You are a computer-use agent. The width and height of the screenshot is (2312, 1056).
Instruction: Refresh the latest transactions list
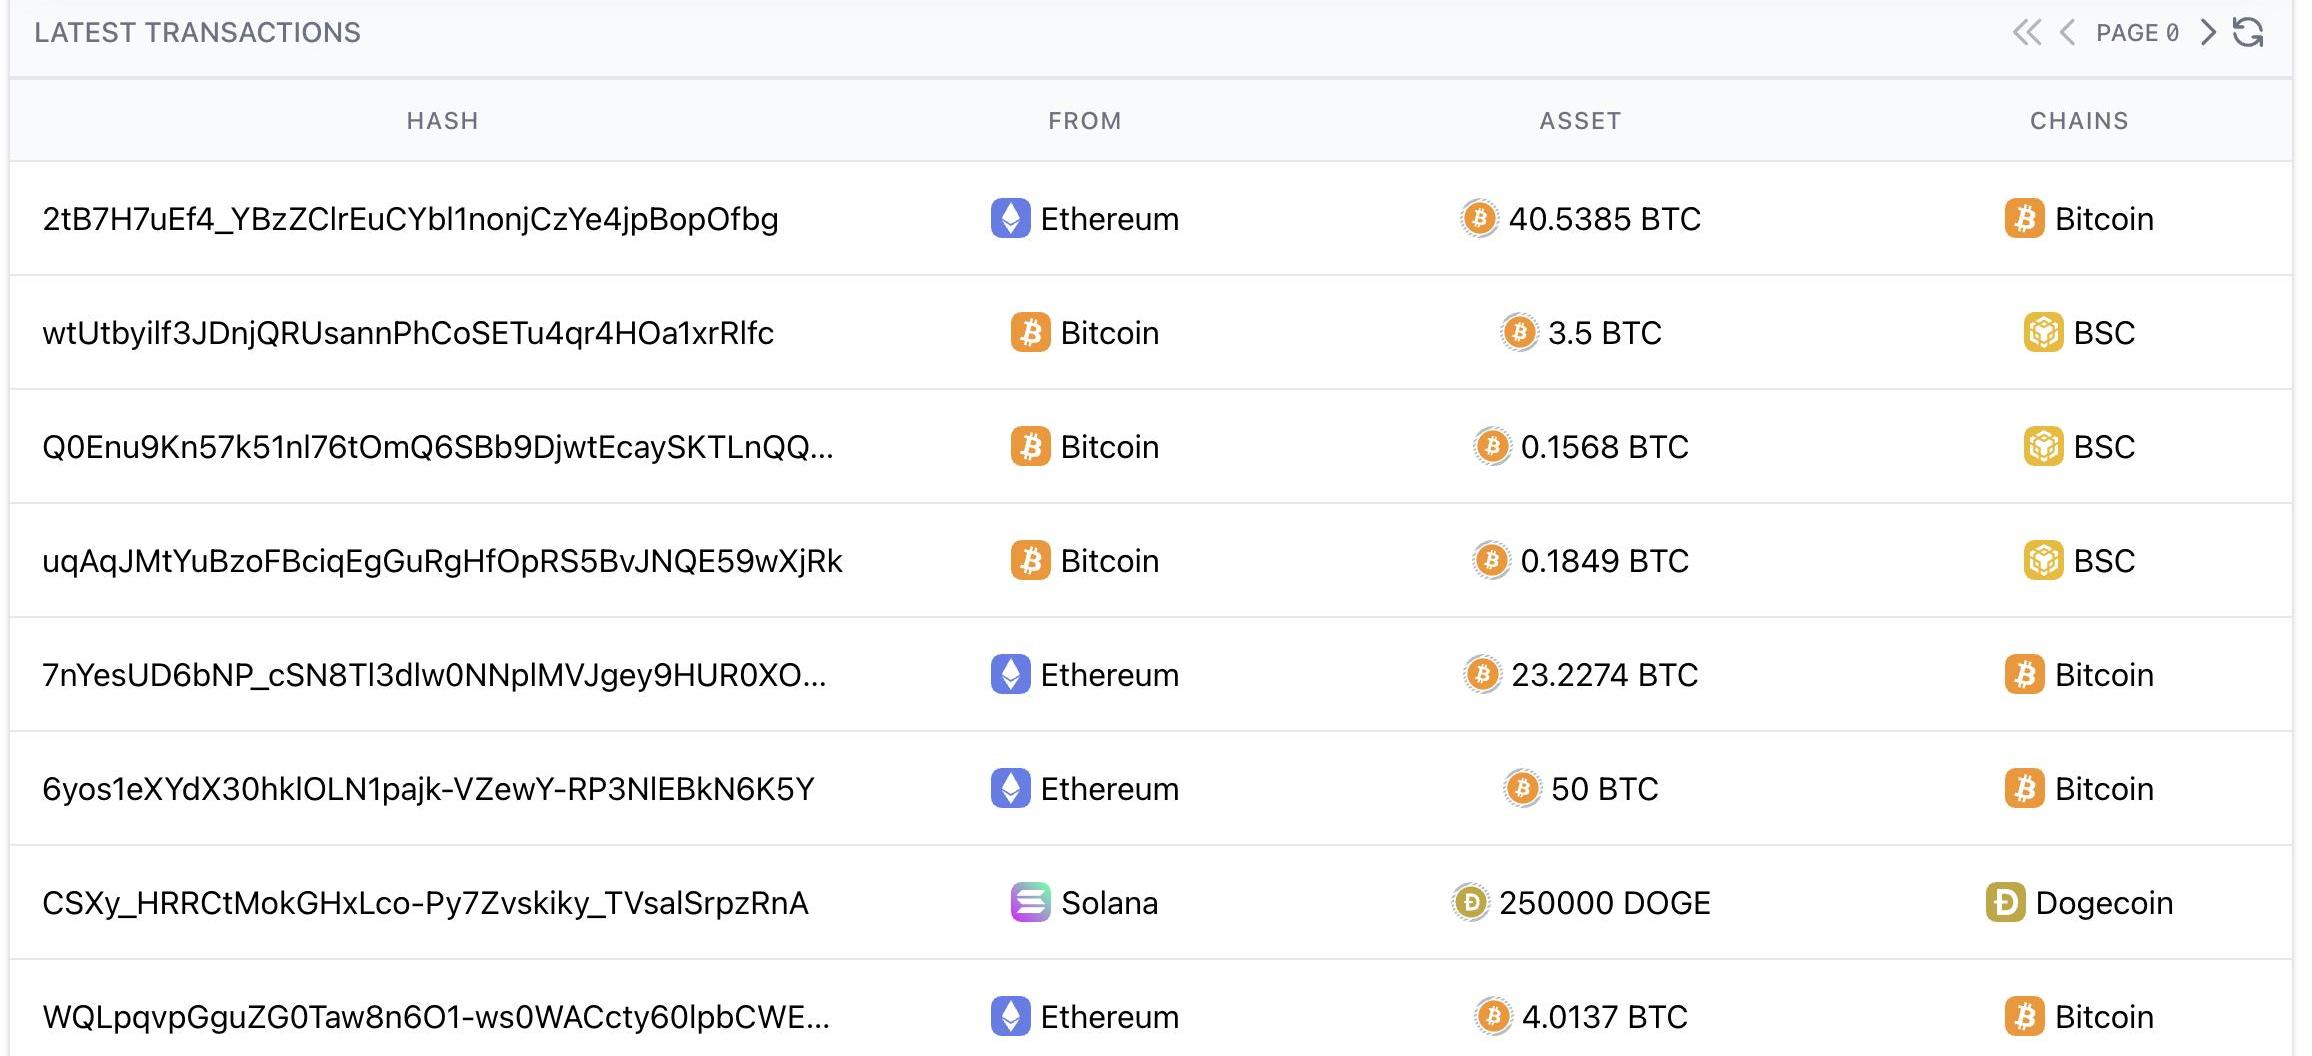click(2248, 33)
